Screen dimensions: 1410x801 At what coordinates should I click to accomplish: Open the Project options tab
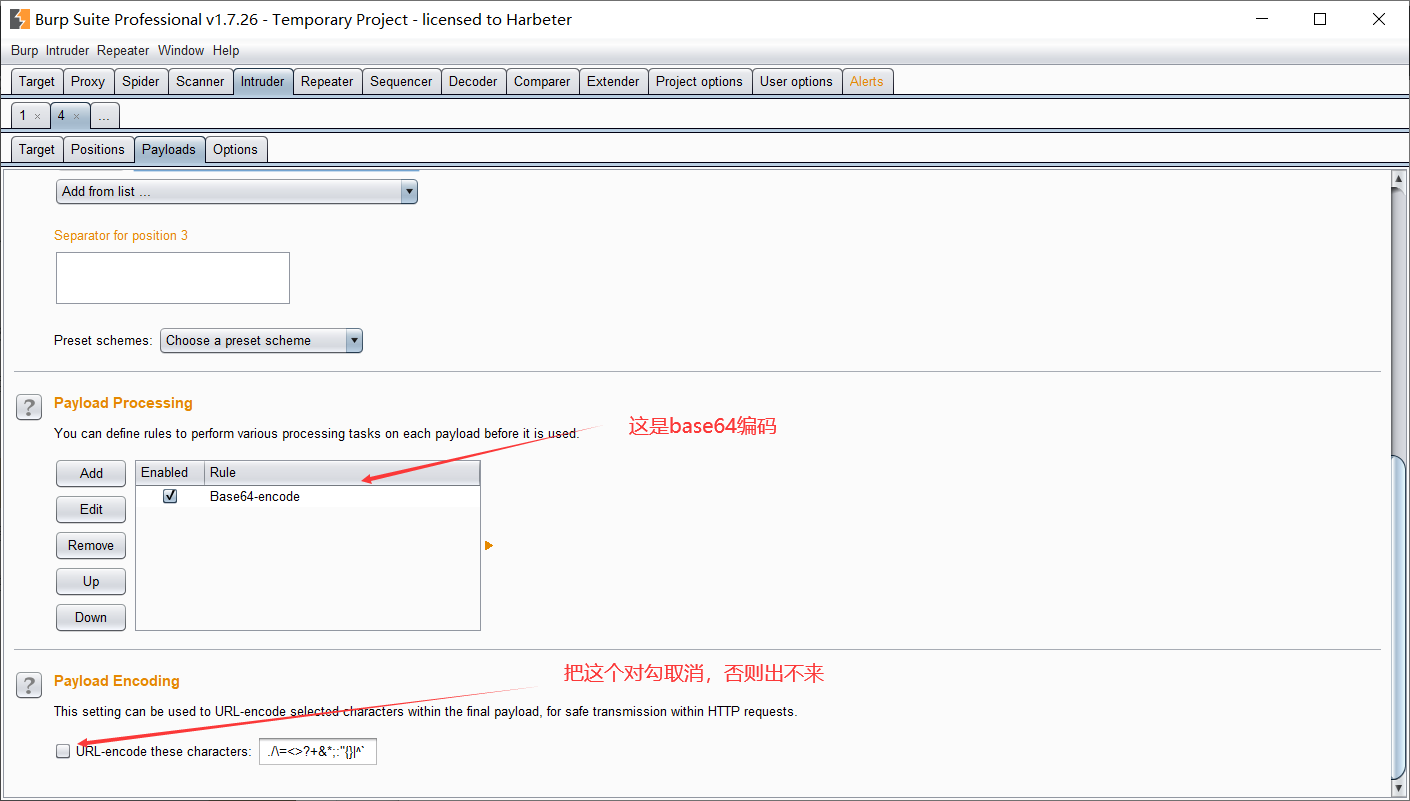coord(699,81)
